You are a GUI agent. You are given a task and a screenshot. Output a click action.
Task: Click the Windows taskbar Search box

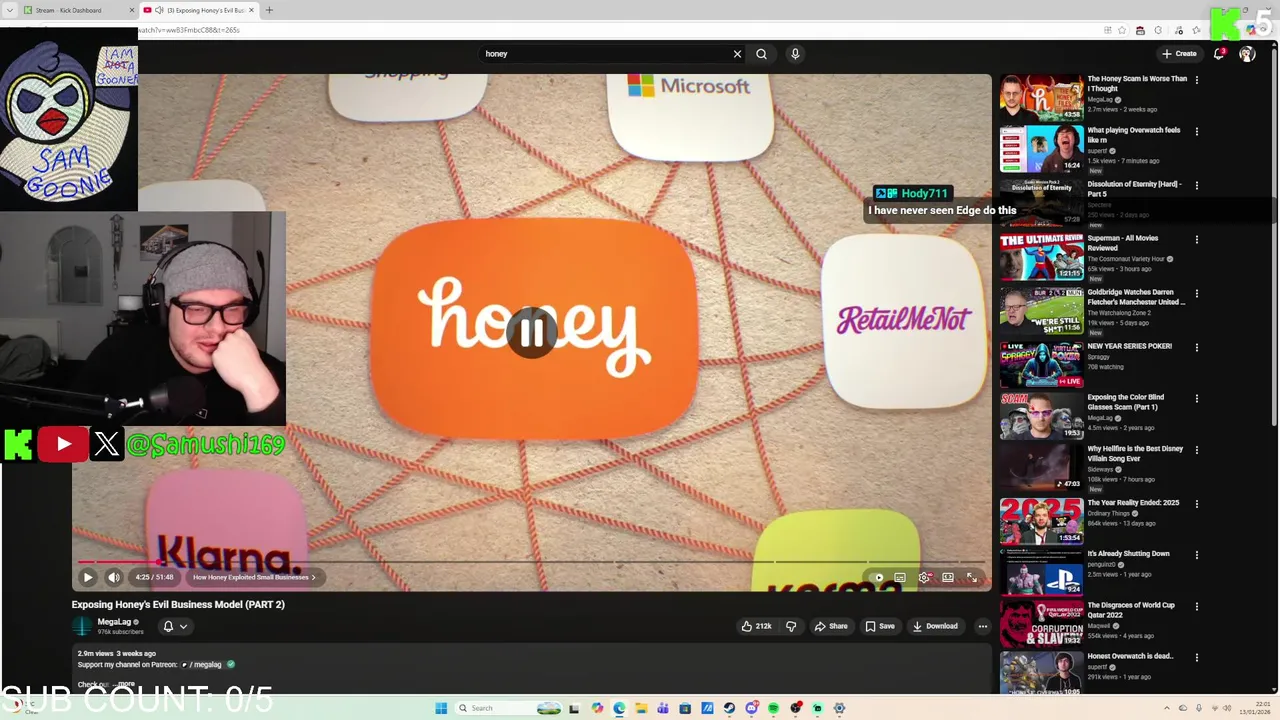tap(509, 708)
